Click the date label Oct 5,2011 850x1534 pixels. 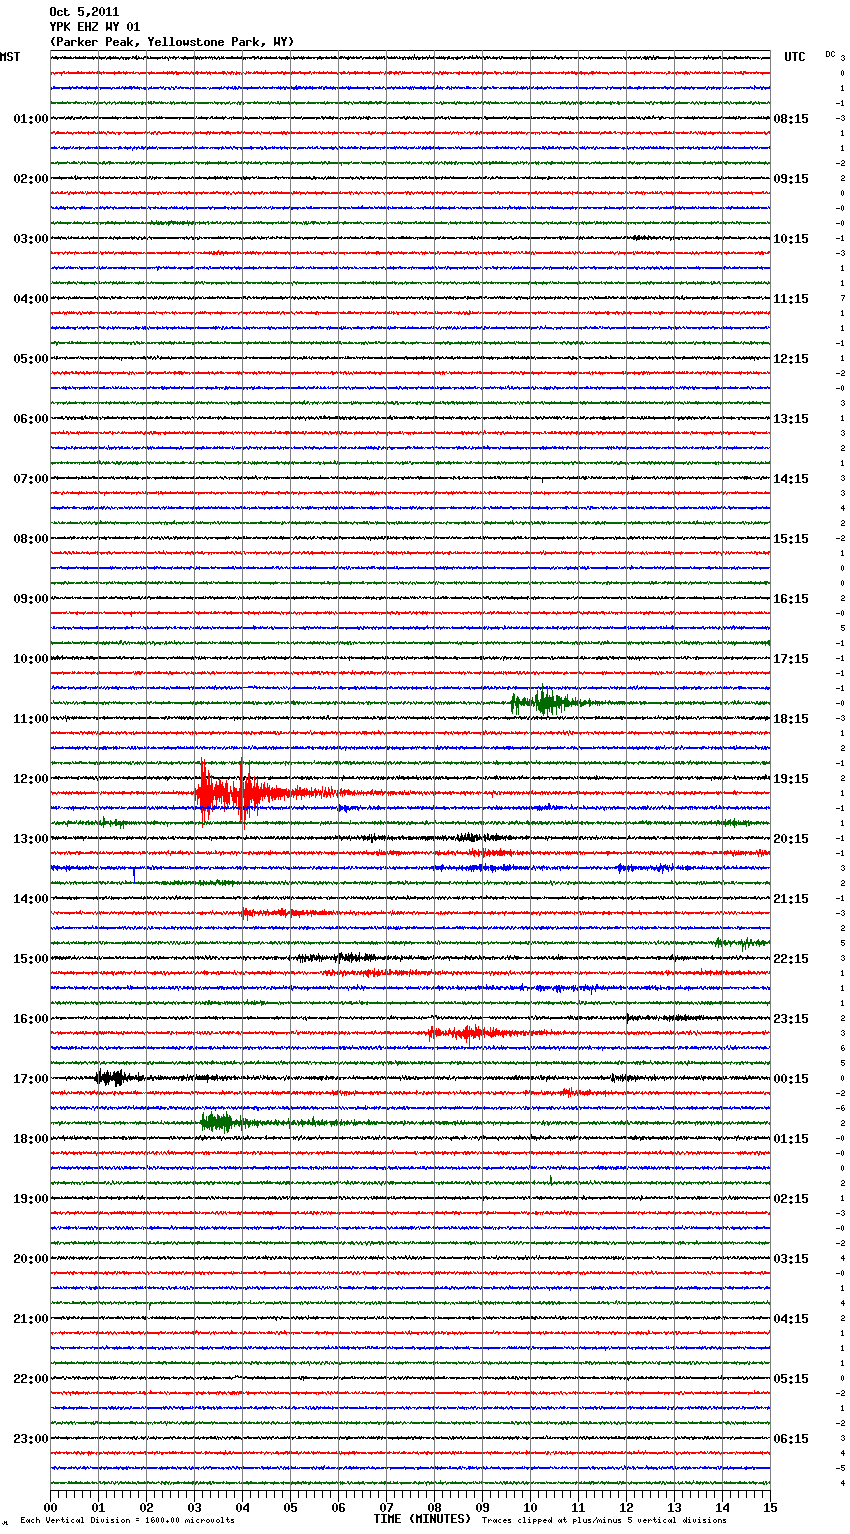click(x=84, y=12)
